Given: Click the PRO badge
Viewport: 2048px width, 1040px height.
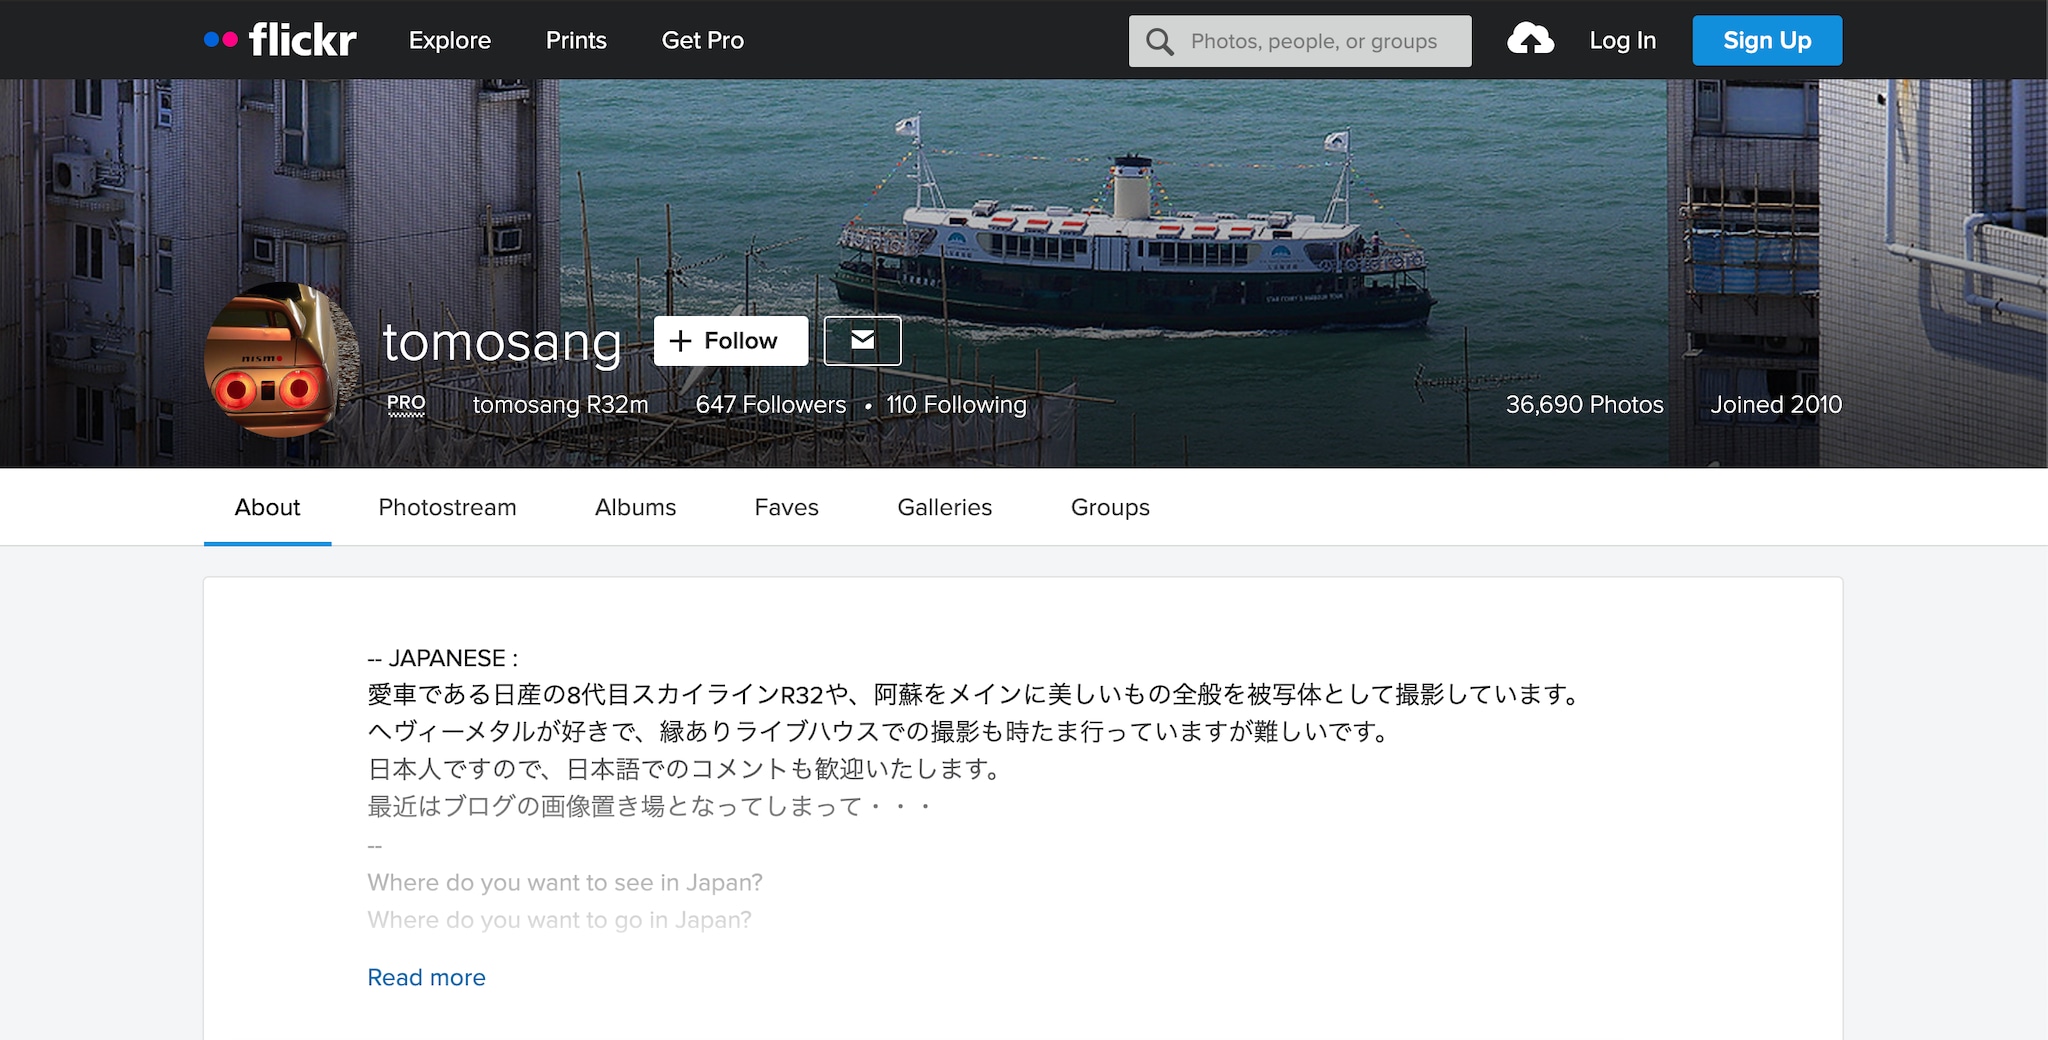Looking at the screenshot, I should click(406, 404).
